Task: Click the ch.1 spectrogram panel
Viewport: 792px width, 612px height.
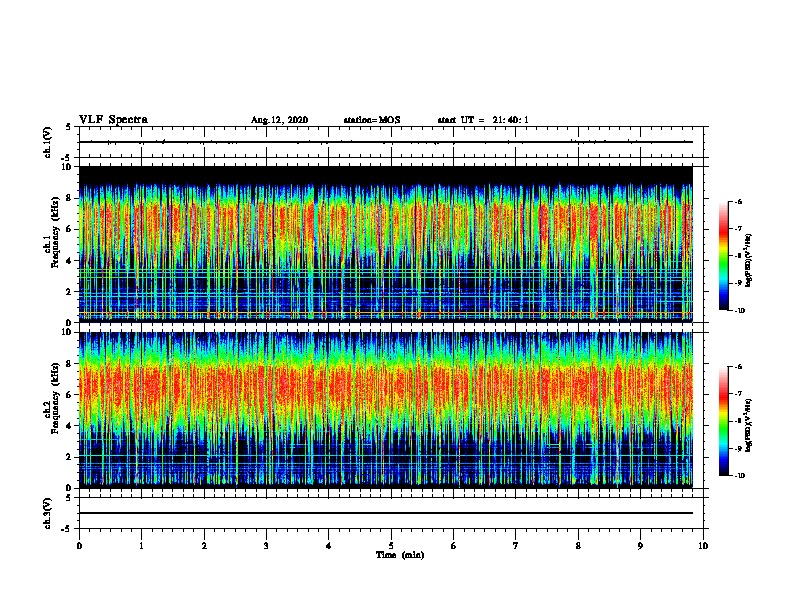Action: 386,244
